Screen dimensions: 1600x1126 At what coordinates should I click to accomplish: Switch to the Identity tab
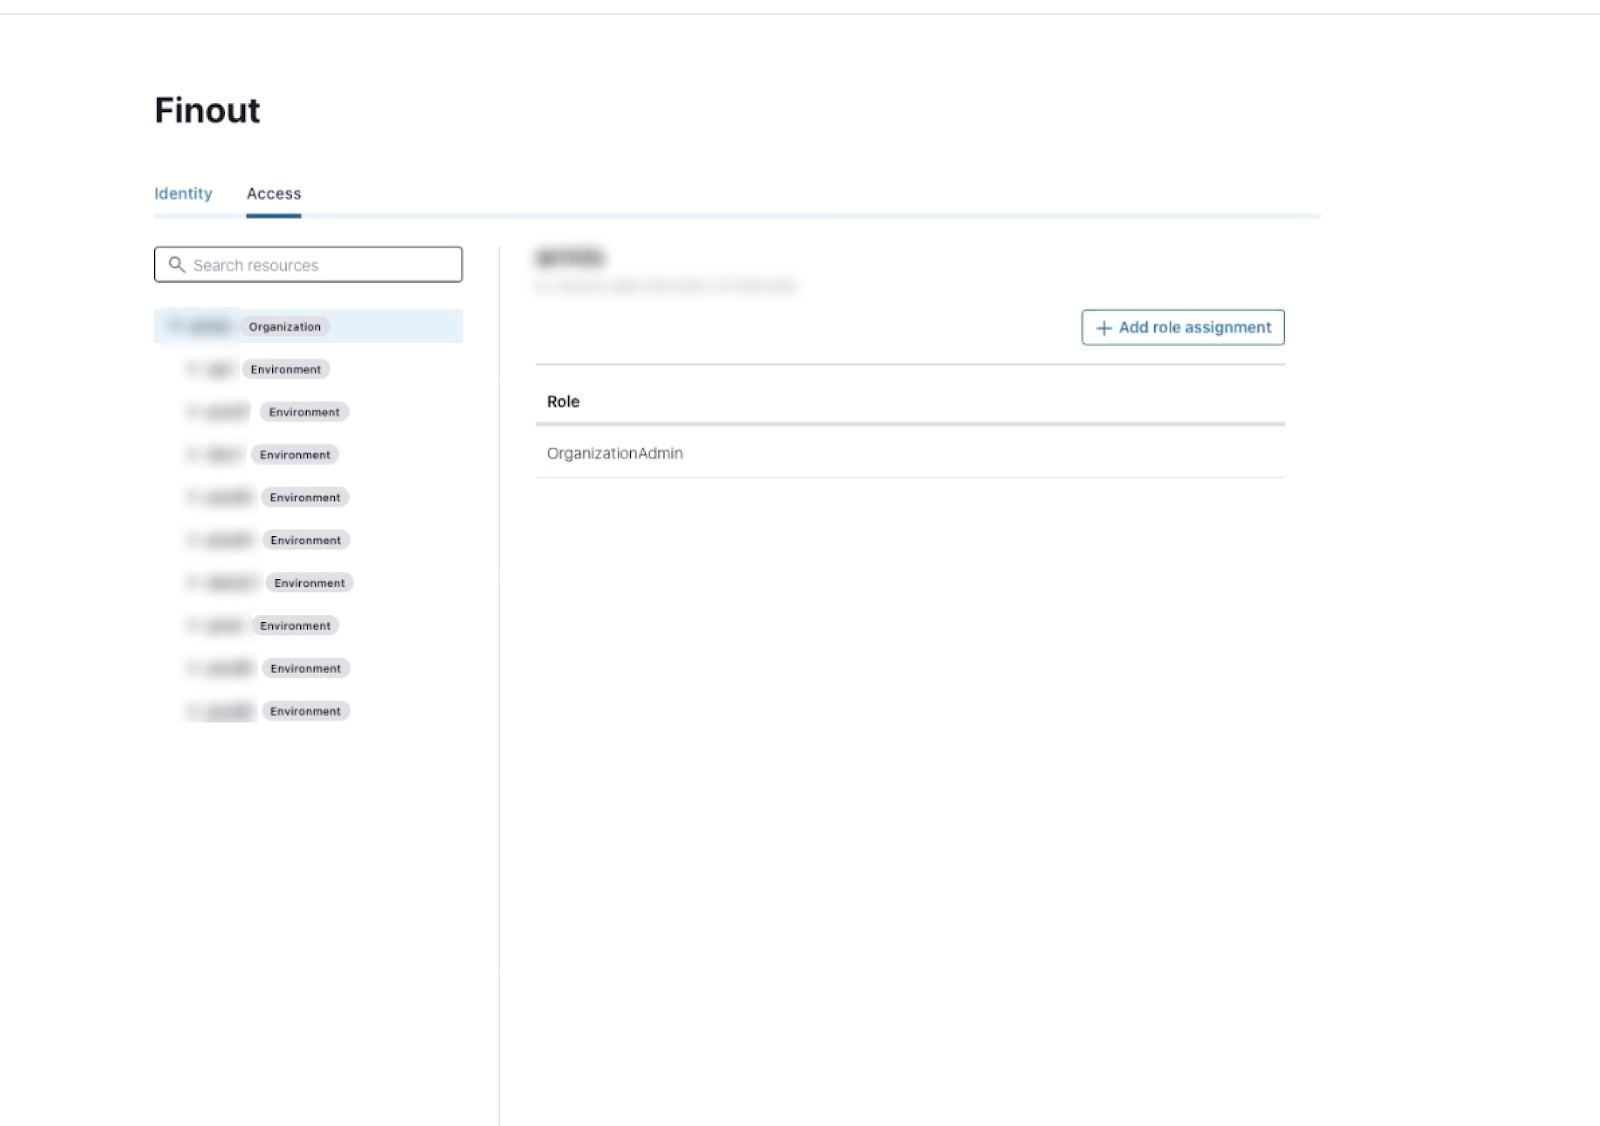[183, 194]
